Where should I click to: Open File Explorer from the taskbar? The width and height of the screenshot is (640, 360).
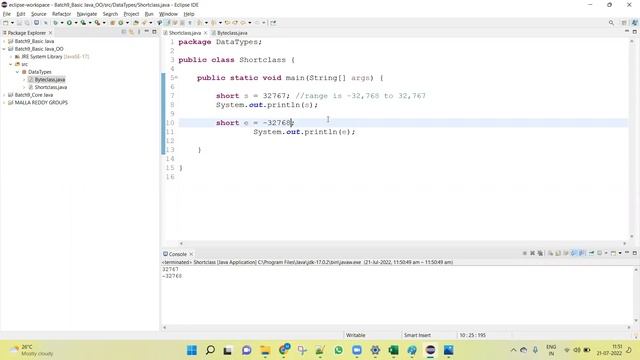pyautogui.click(x=265, y=350)
